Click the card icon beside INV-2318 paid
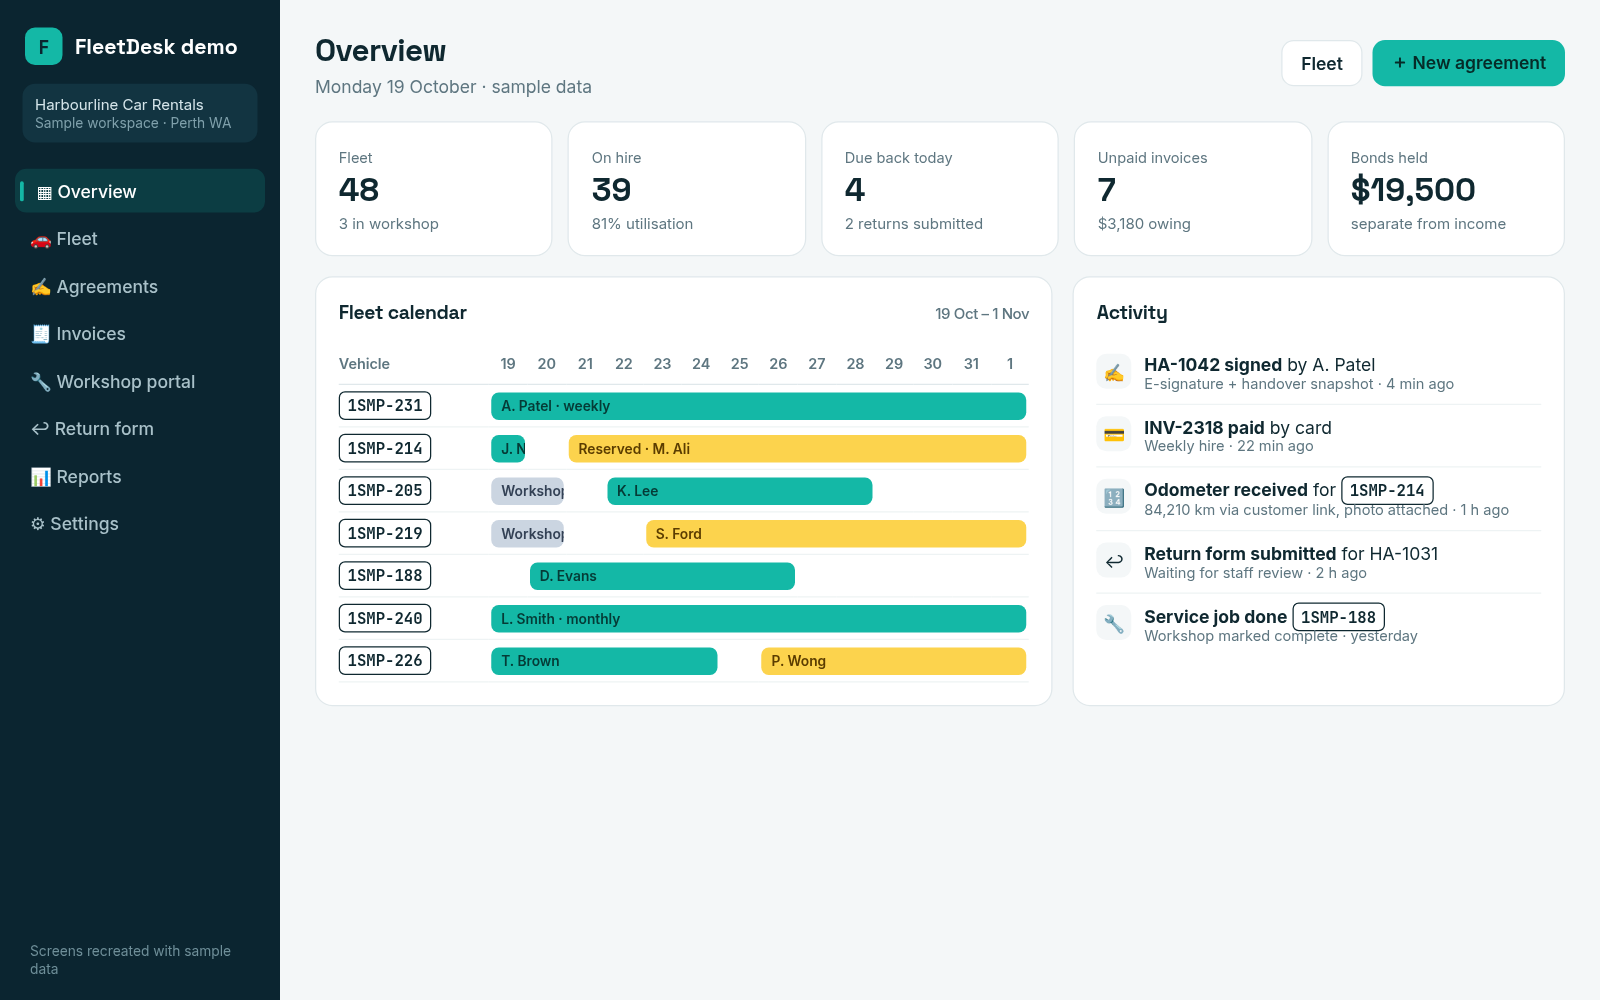 point(1114,435)
